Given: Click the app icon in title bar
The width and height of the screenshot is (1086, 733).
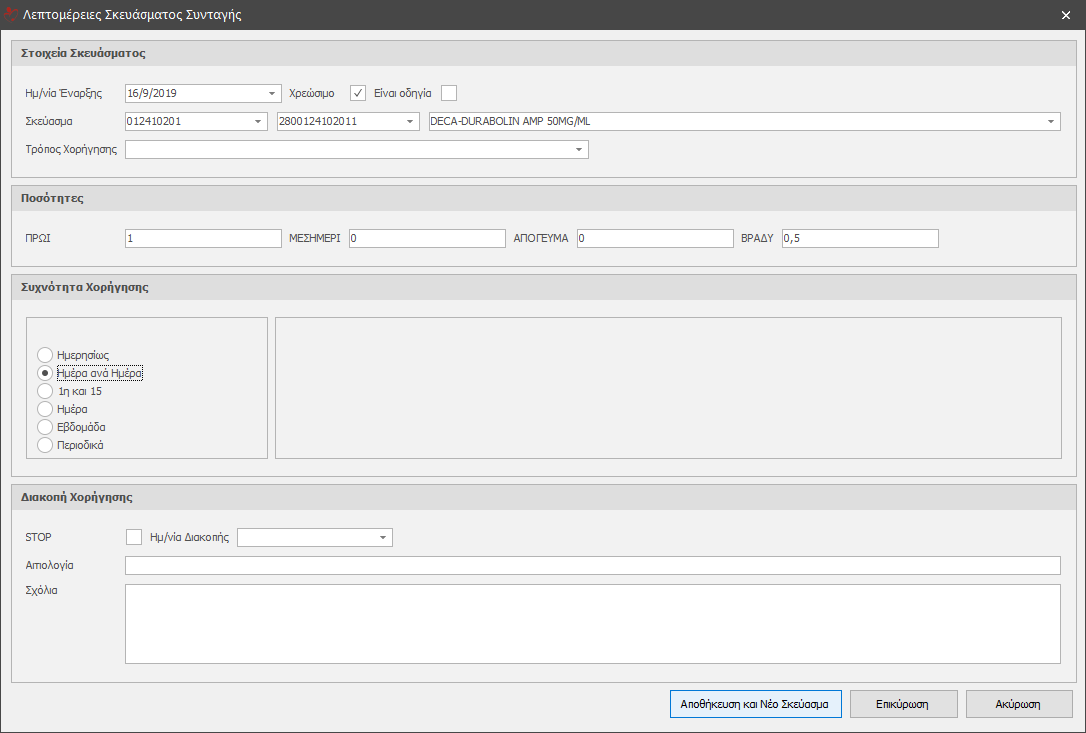Looking at the screenshot, I should coord(11,15).
